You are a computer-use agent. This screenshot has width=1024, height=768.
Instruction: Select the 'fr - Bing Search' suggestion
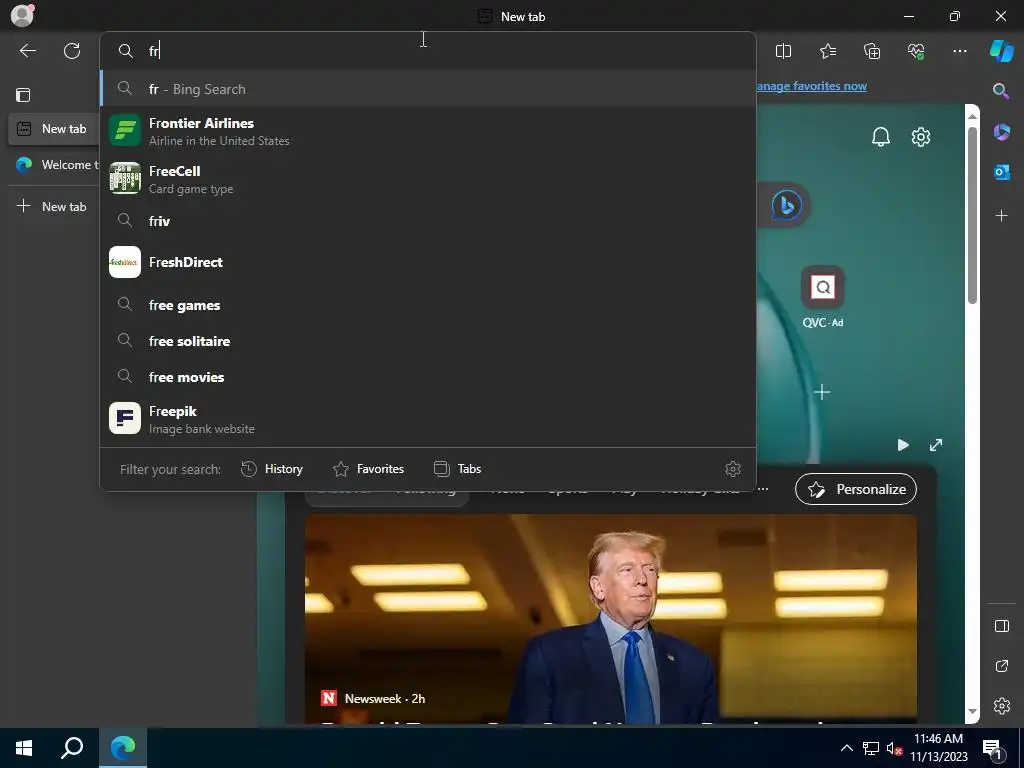tap(428, 89)
